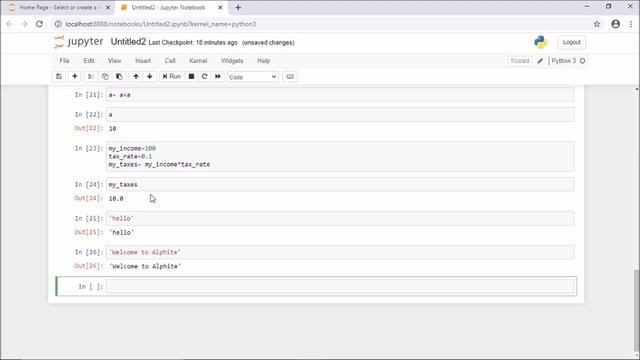Save notebook with the floppy disk icon
The height and width of the screenshot is (360, 640).
tap(59, 76)
